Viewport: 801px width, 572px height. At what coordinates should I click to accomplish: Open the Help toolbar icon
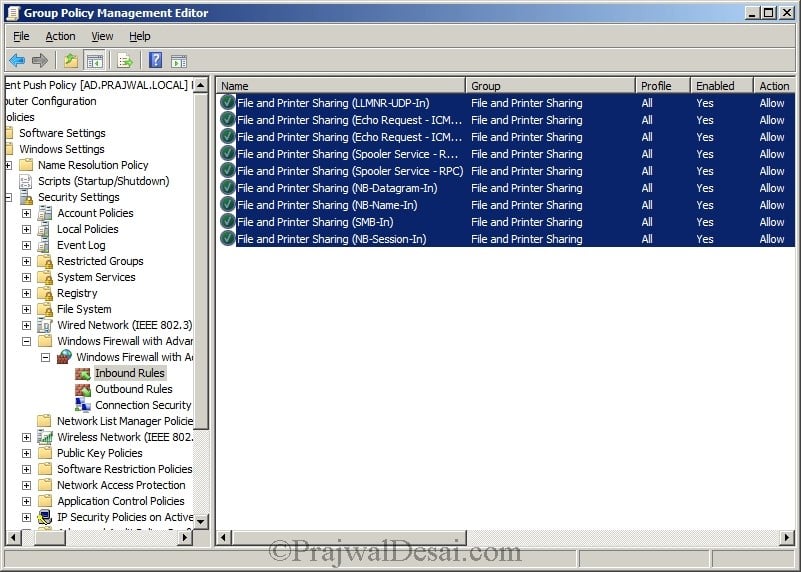tap(155, 60)
